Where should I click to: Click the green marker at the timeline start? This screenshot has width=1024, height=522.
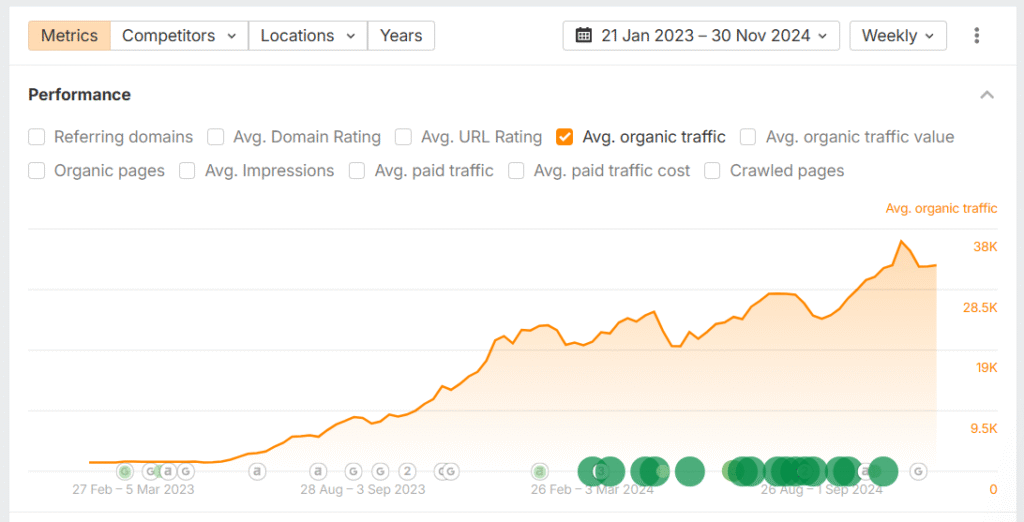(x=124, y=471)
